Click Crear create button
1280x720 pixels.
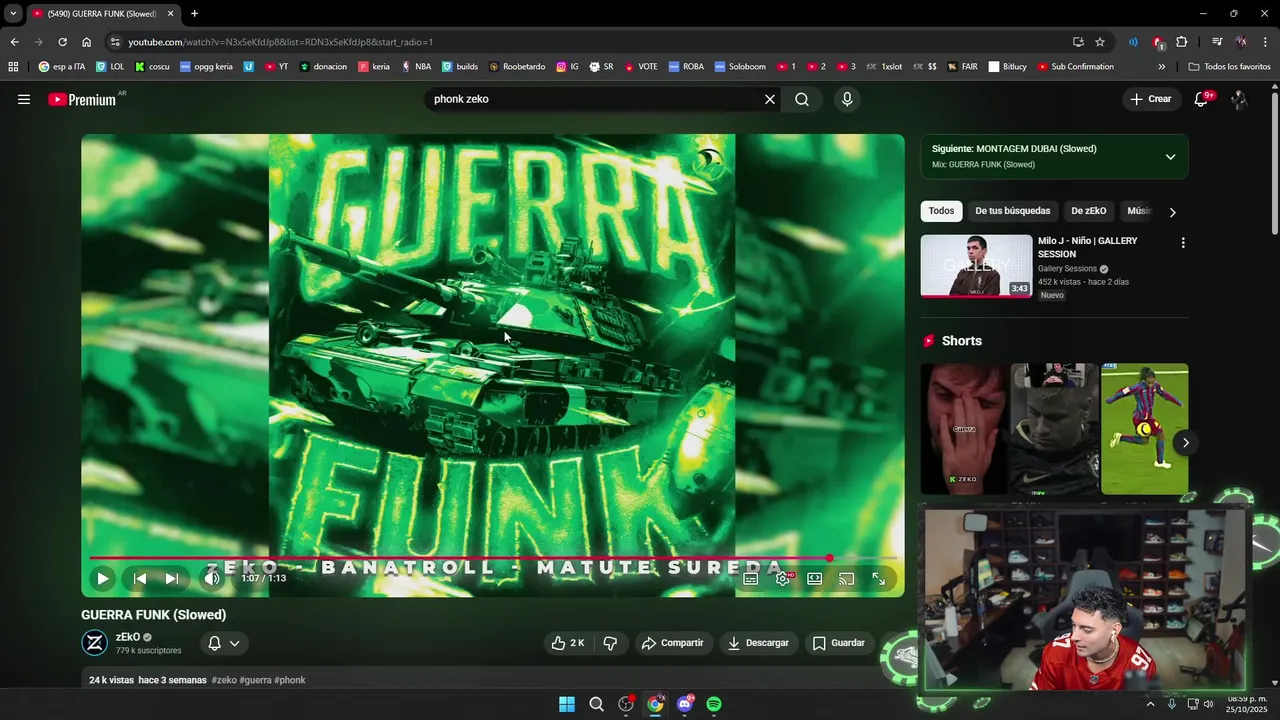(1151, 99)
